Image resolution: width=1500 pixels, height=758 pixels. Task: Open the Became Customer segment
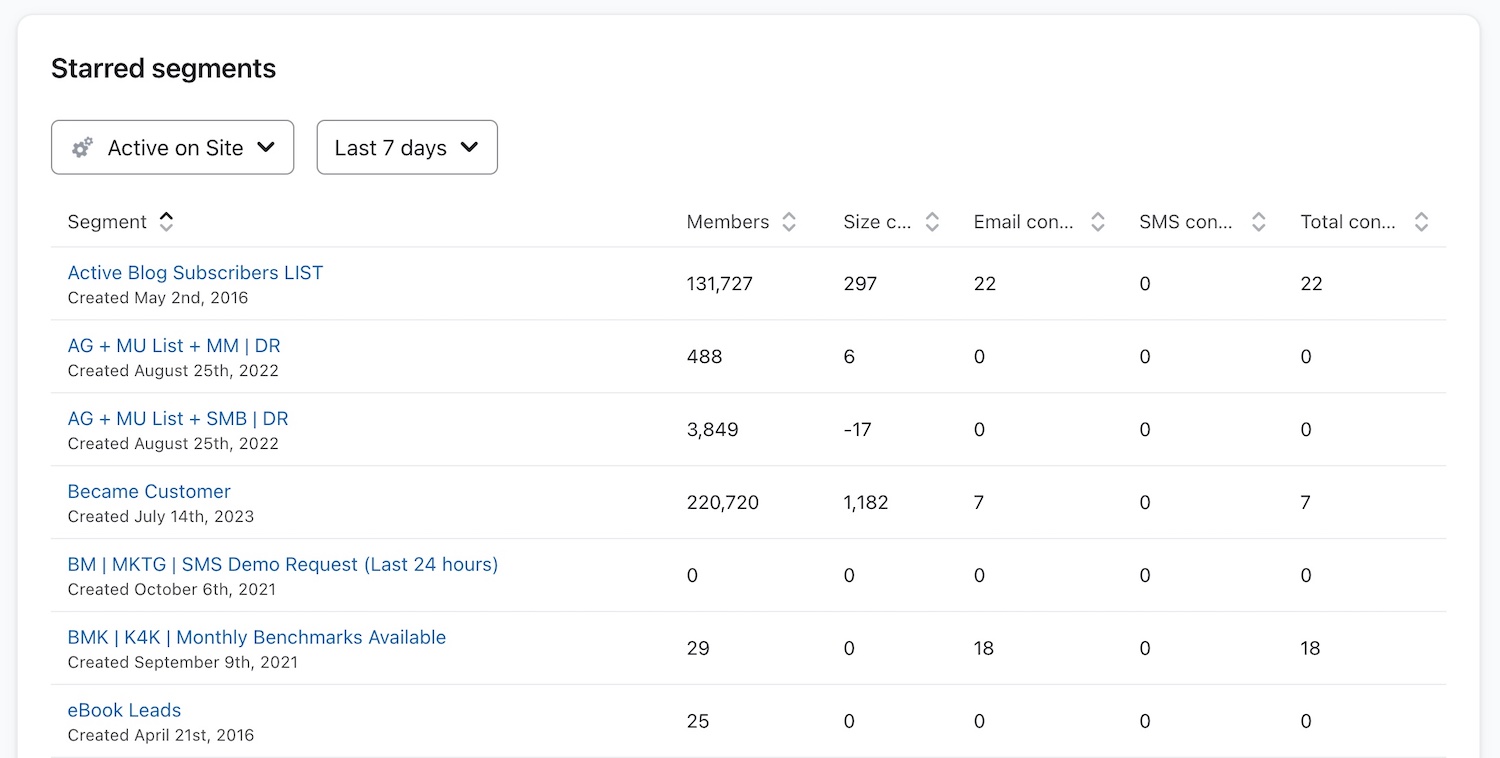click(x=149, y=492)
